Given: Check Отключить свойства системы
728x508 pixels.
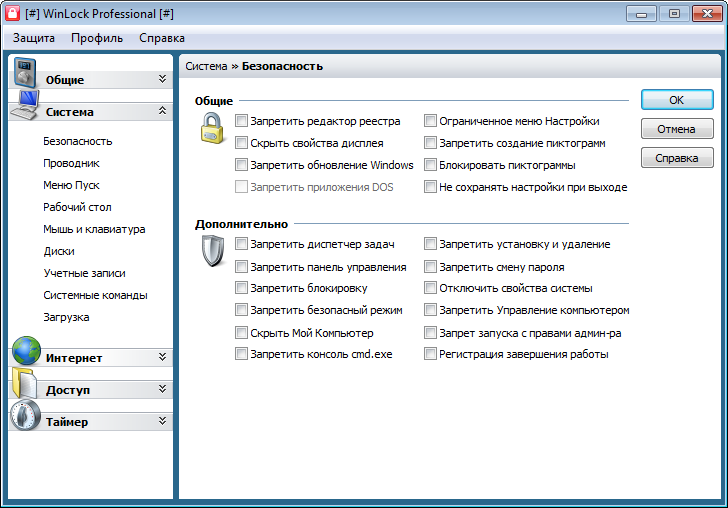Looking at the screenshot, I should (x=430, y=288).
